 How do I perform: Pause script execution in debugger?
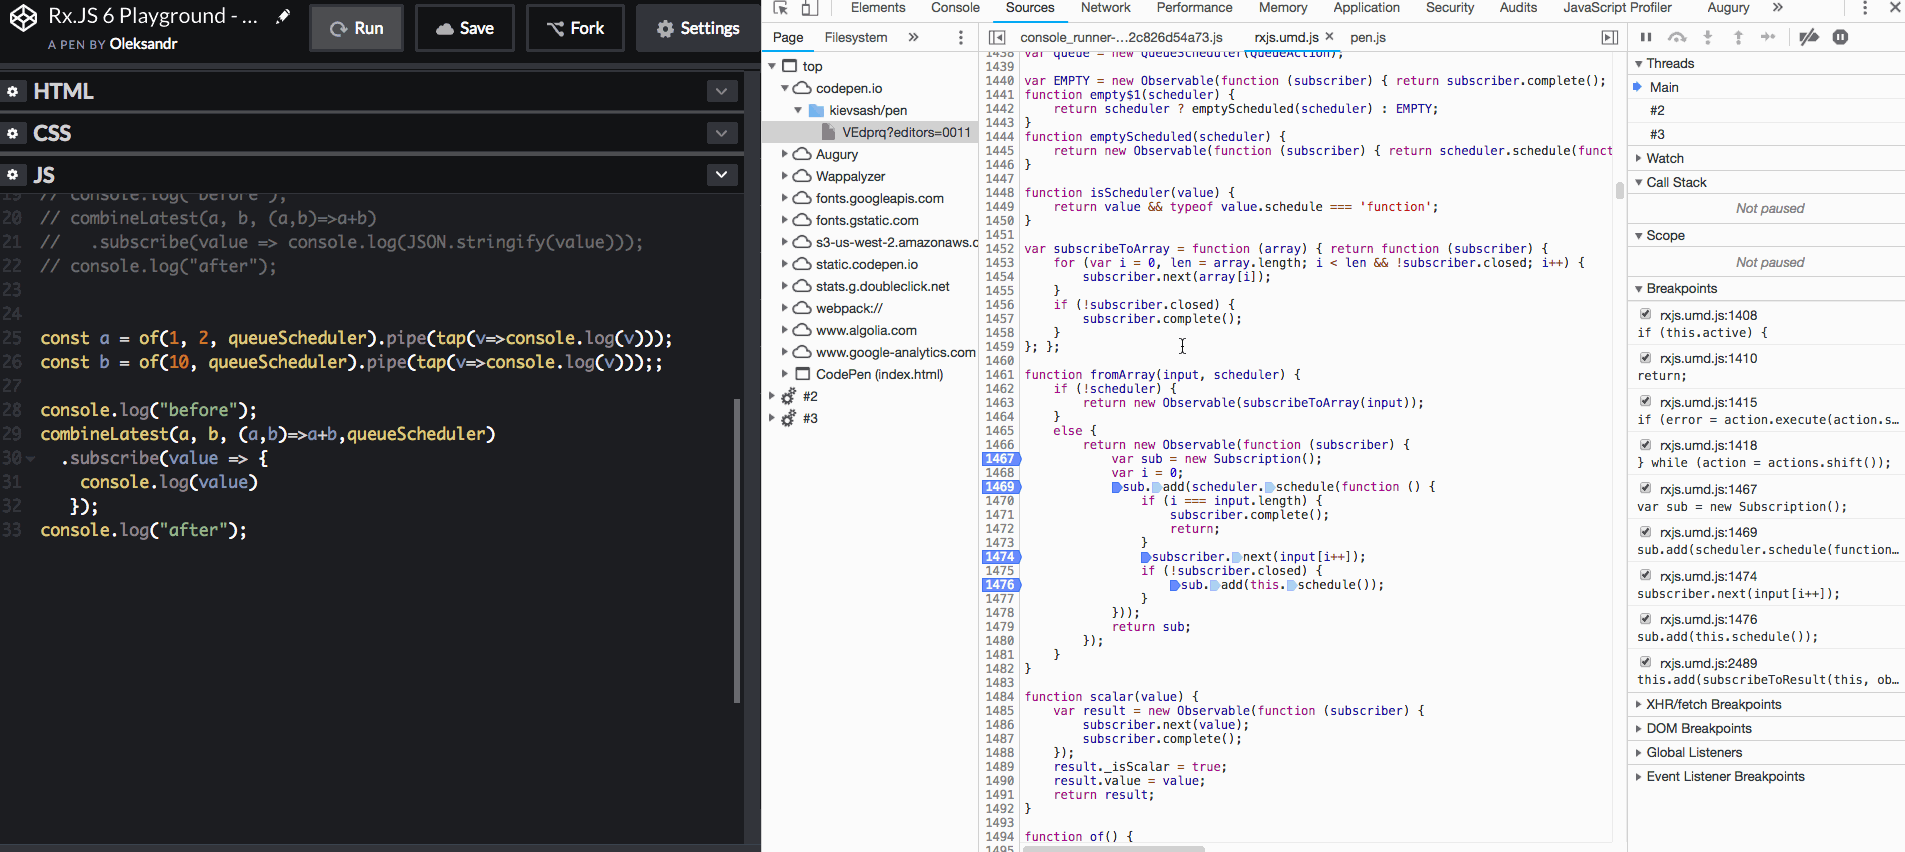click(x=1646, y=37)
